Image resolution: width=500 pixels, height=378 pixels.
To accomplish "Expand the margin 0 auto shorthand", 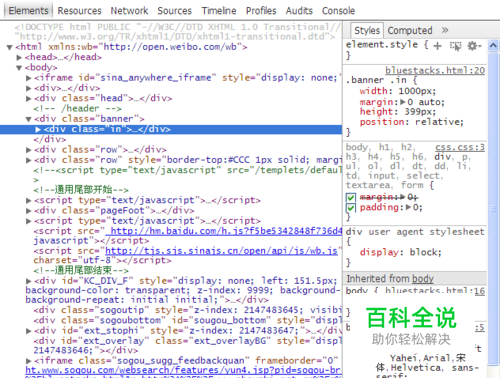I will click(403, 102).
